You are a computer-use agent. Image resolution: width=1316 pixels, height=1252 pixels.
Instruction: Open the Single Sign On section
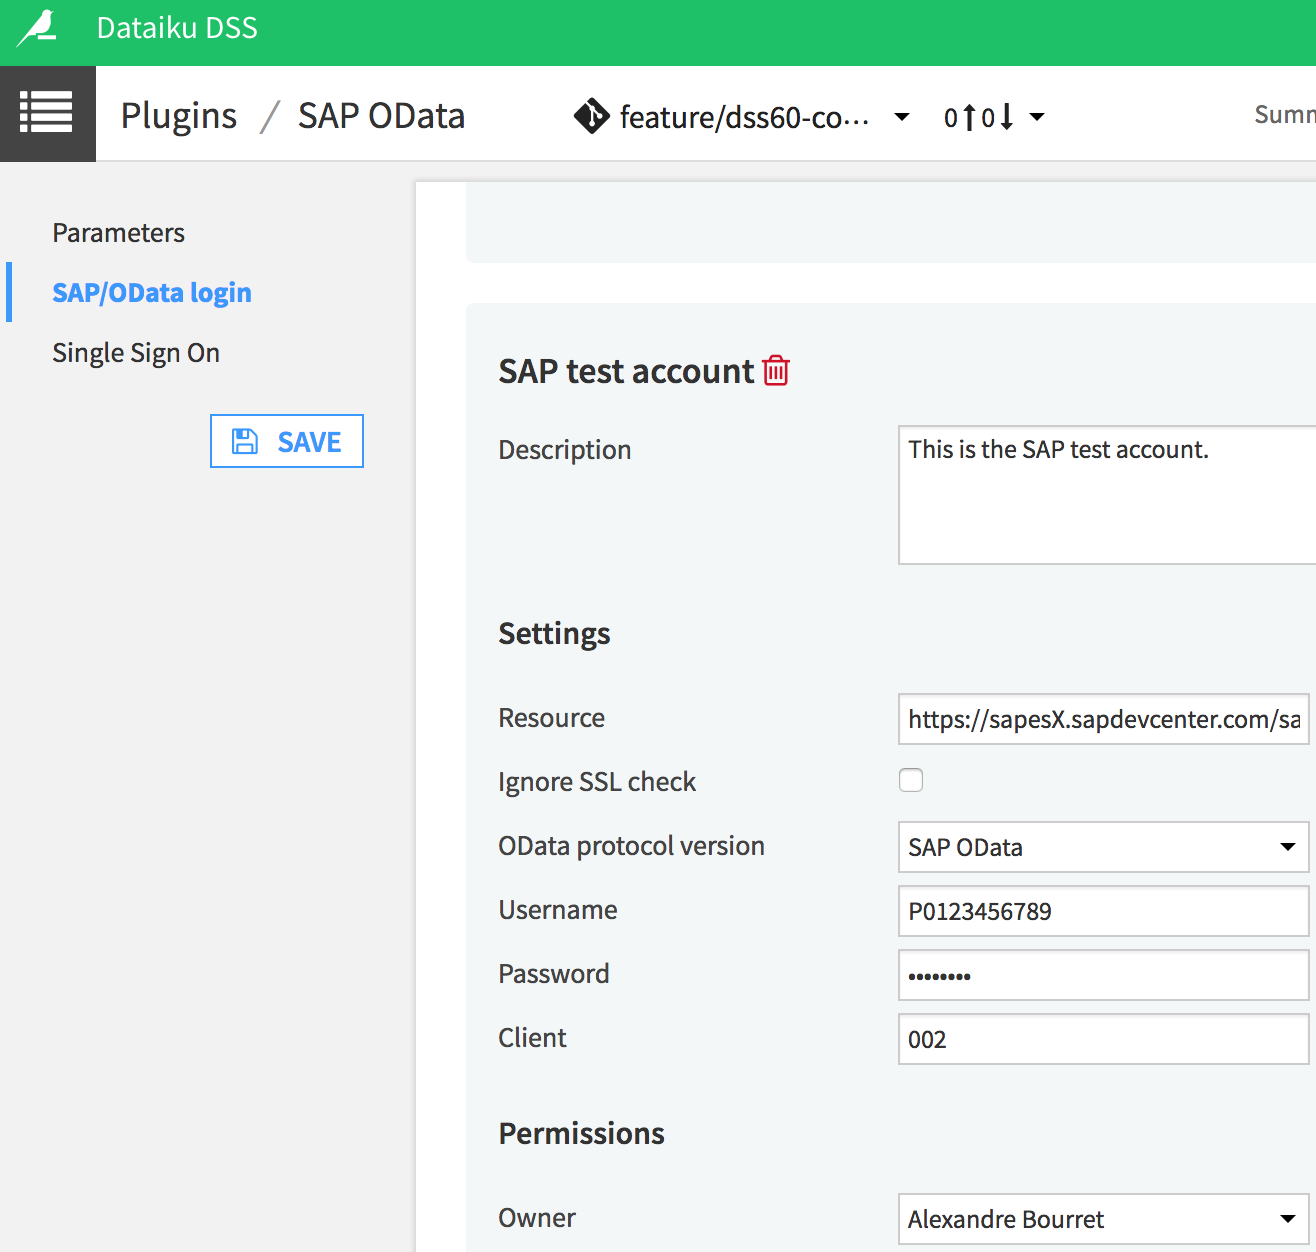[136, 353]
